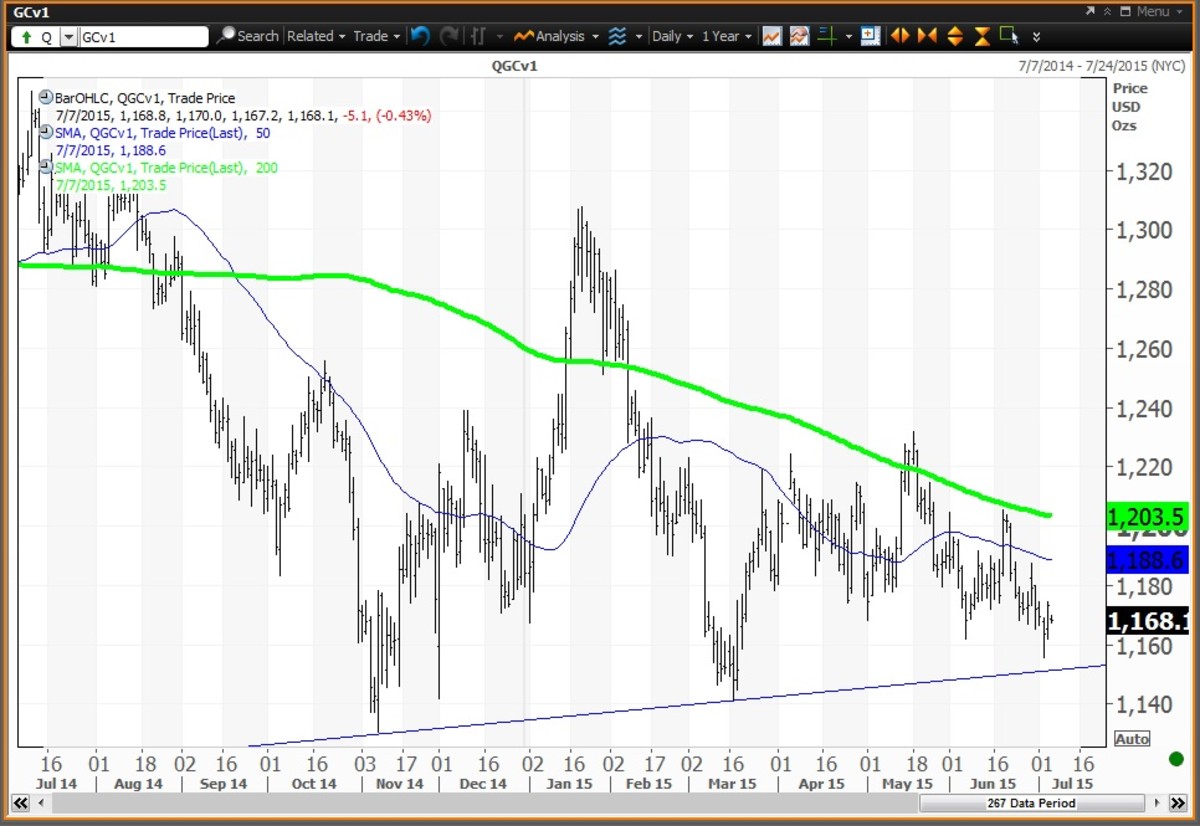1200x826 pixels.
Task: Click the crosshair cursor tool icon
Action: pyautogui.click(x=826, y=36)
